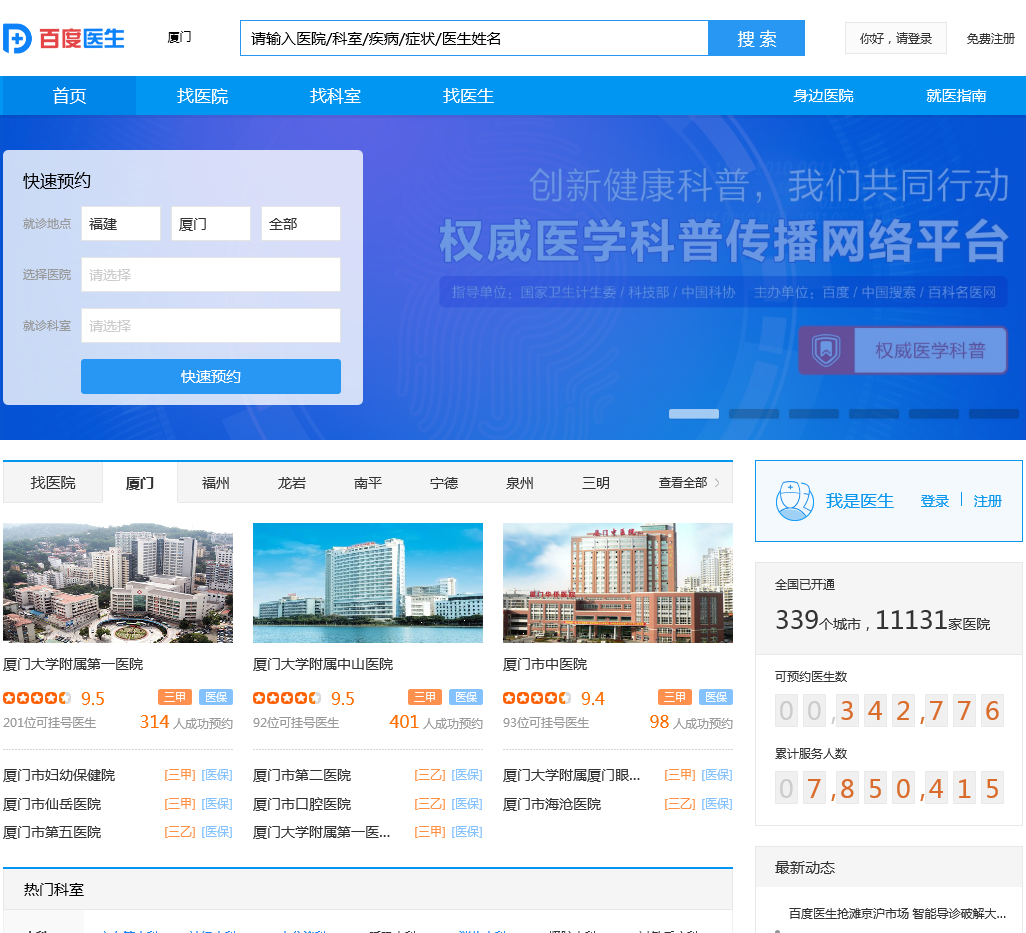Select the second carousel indicator
1026x933 pixels.
pyautogui.click(x=754, y=414)
